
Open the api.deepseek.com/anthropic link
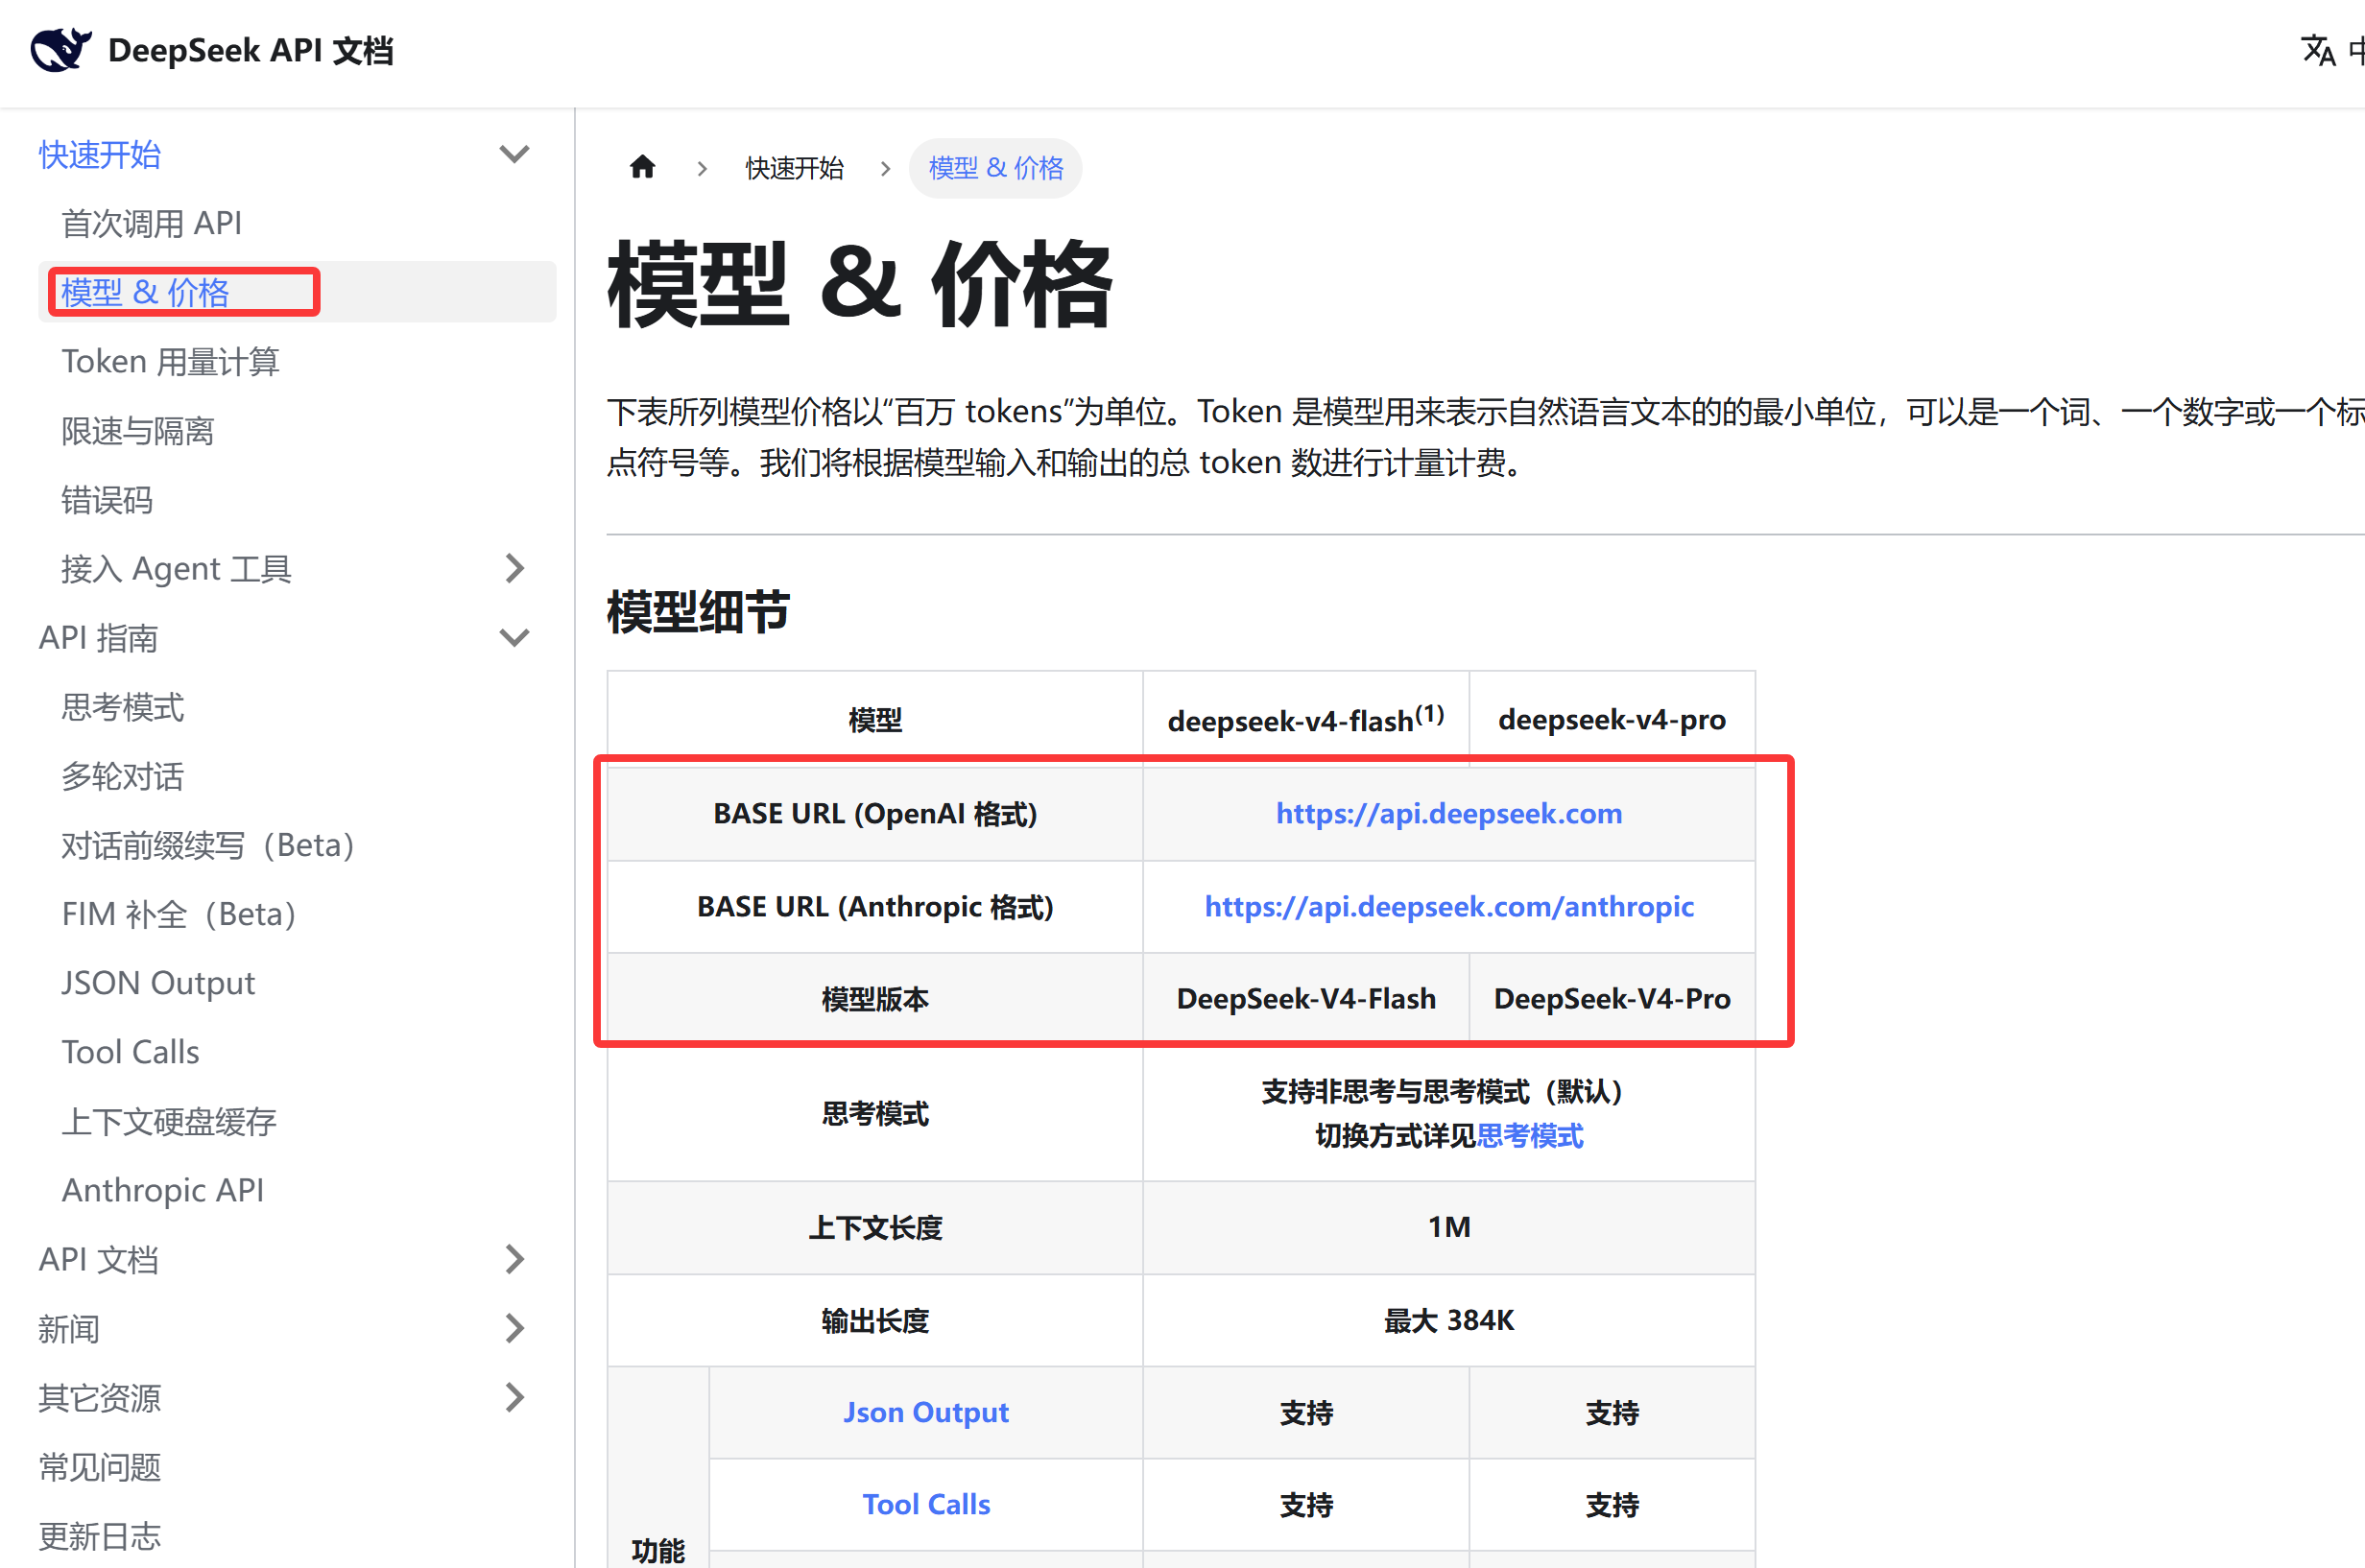[1448, 906]
